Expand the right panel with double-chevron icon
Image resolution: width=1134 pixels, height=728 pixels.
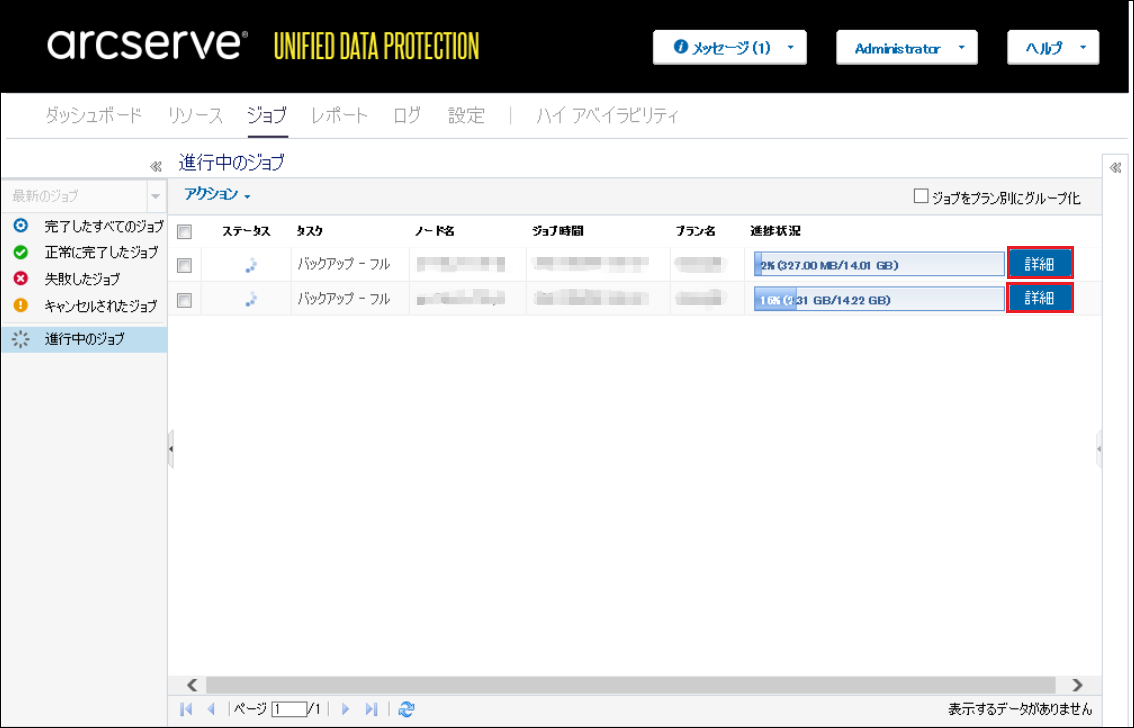pos(1116,167)
